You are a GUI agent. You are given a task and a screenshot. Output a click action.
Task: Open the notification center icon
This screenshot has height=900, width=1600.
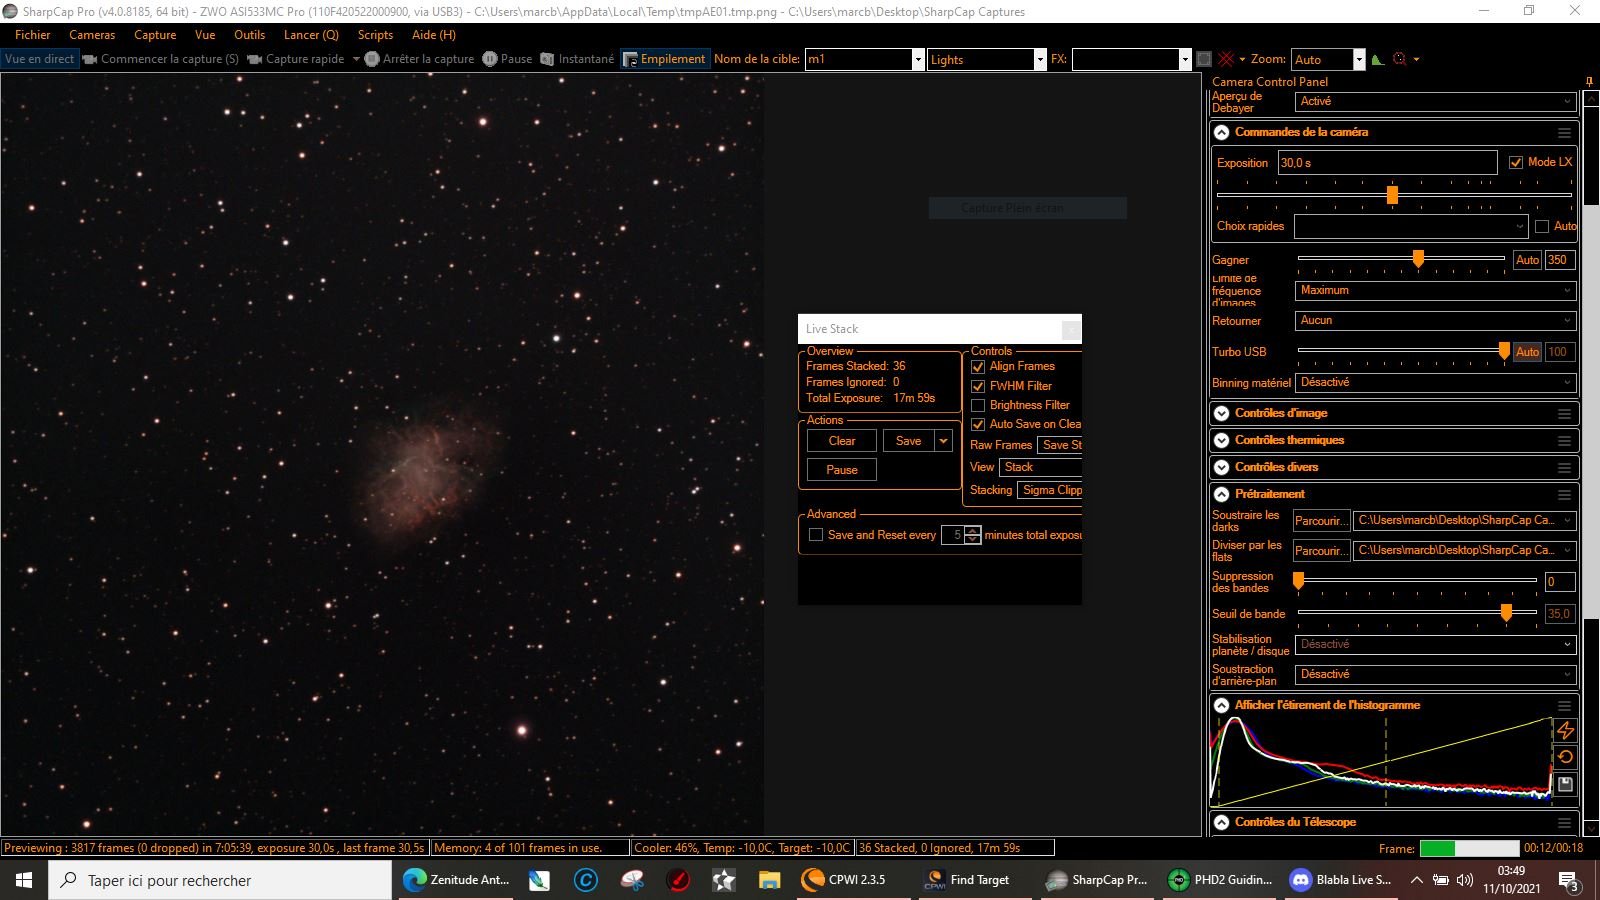point(1569,880)
